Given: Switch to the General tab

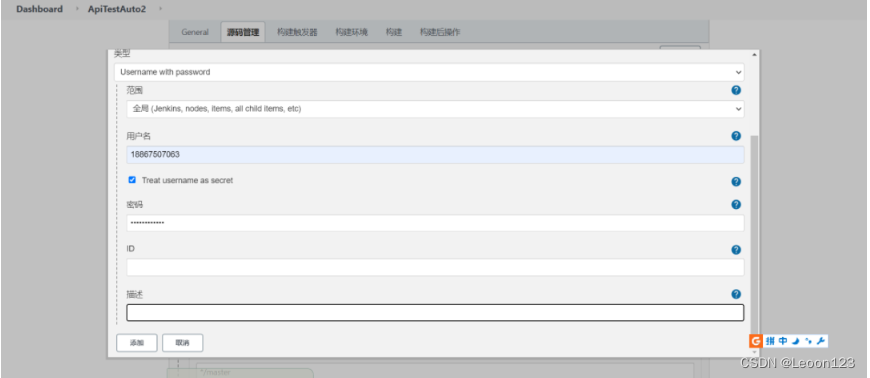Looking at the screenshot, I should tap(195, 32).
